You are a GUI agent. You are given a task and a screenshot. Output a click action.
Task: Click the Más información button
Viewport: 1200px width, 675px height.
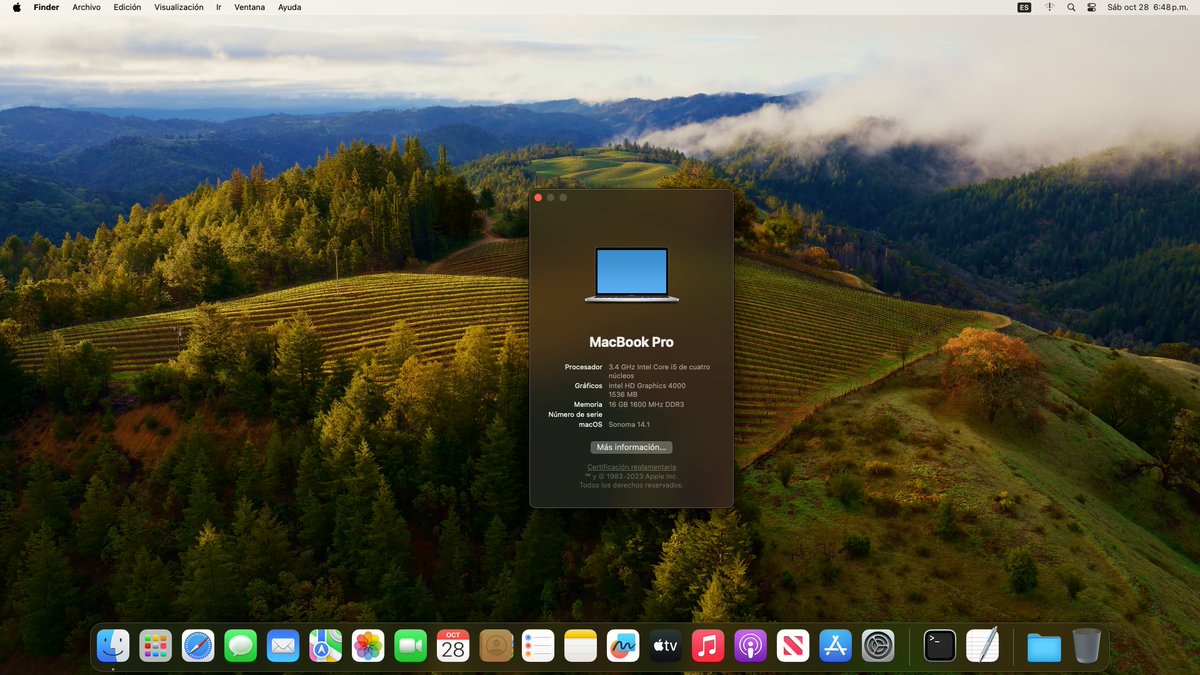click(631, 447)
